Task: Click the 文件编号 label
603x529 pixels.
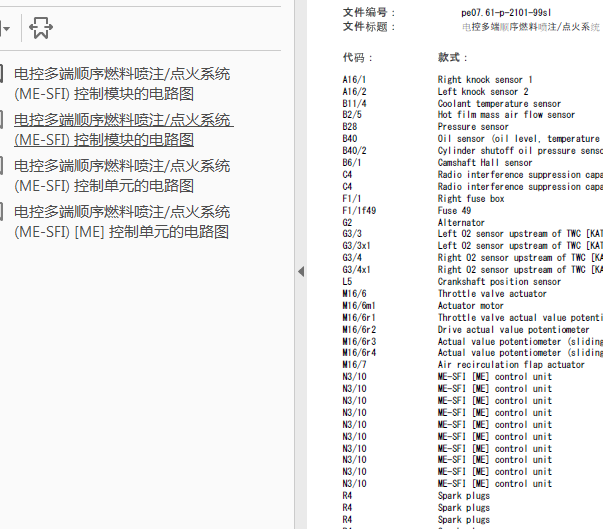Action: click(368, 13)
